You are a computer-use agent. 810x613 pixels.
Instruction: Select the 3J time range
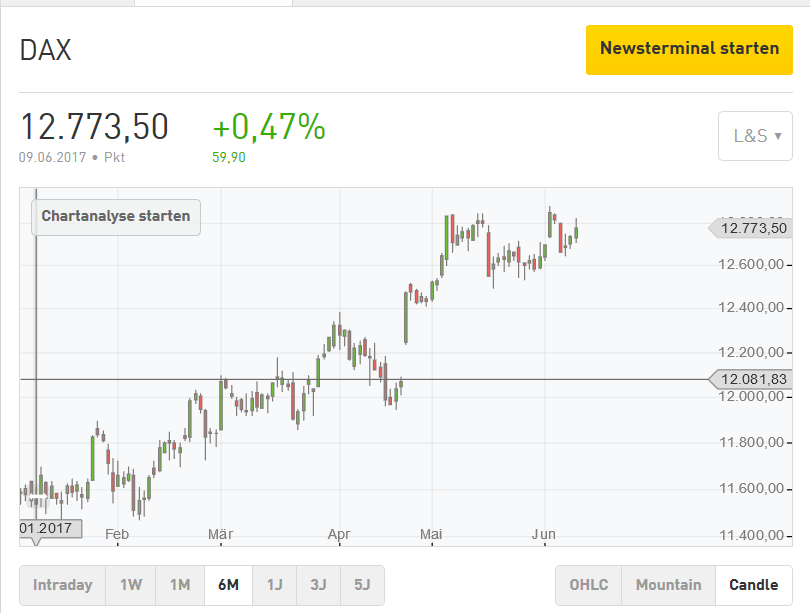(317, 585)
